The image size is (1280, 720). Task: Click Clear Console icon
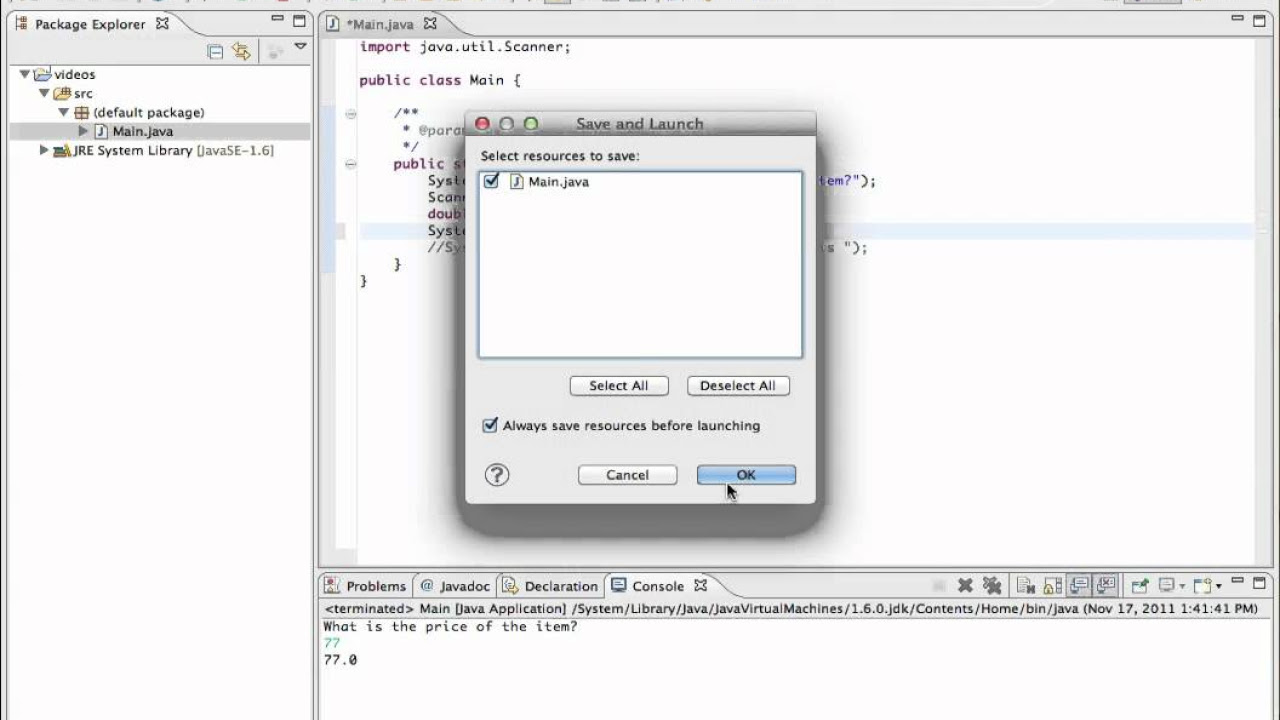pos(1026,585)
